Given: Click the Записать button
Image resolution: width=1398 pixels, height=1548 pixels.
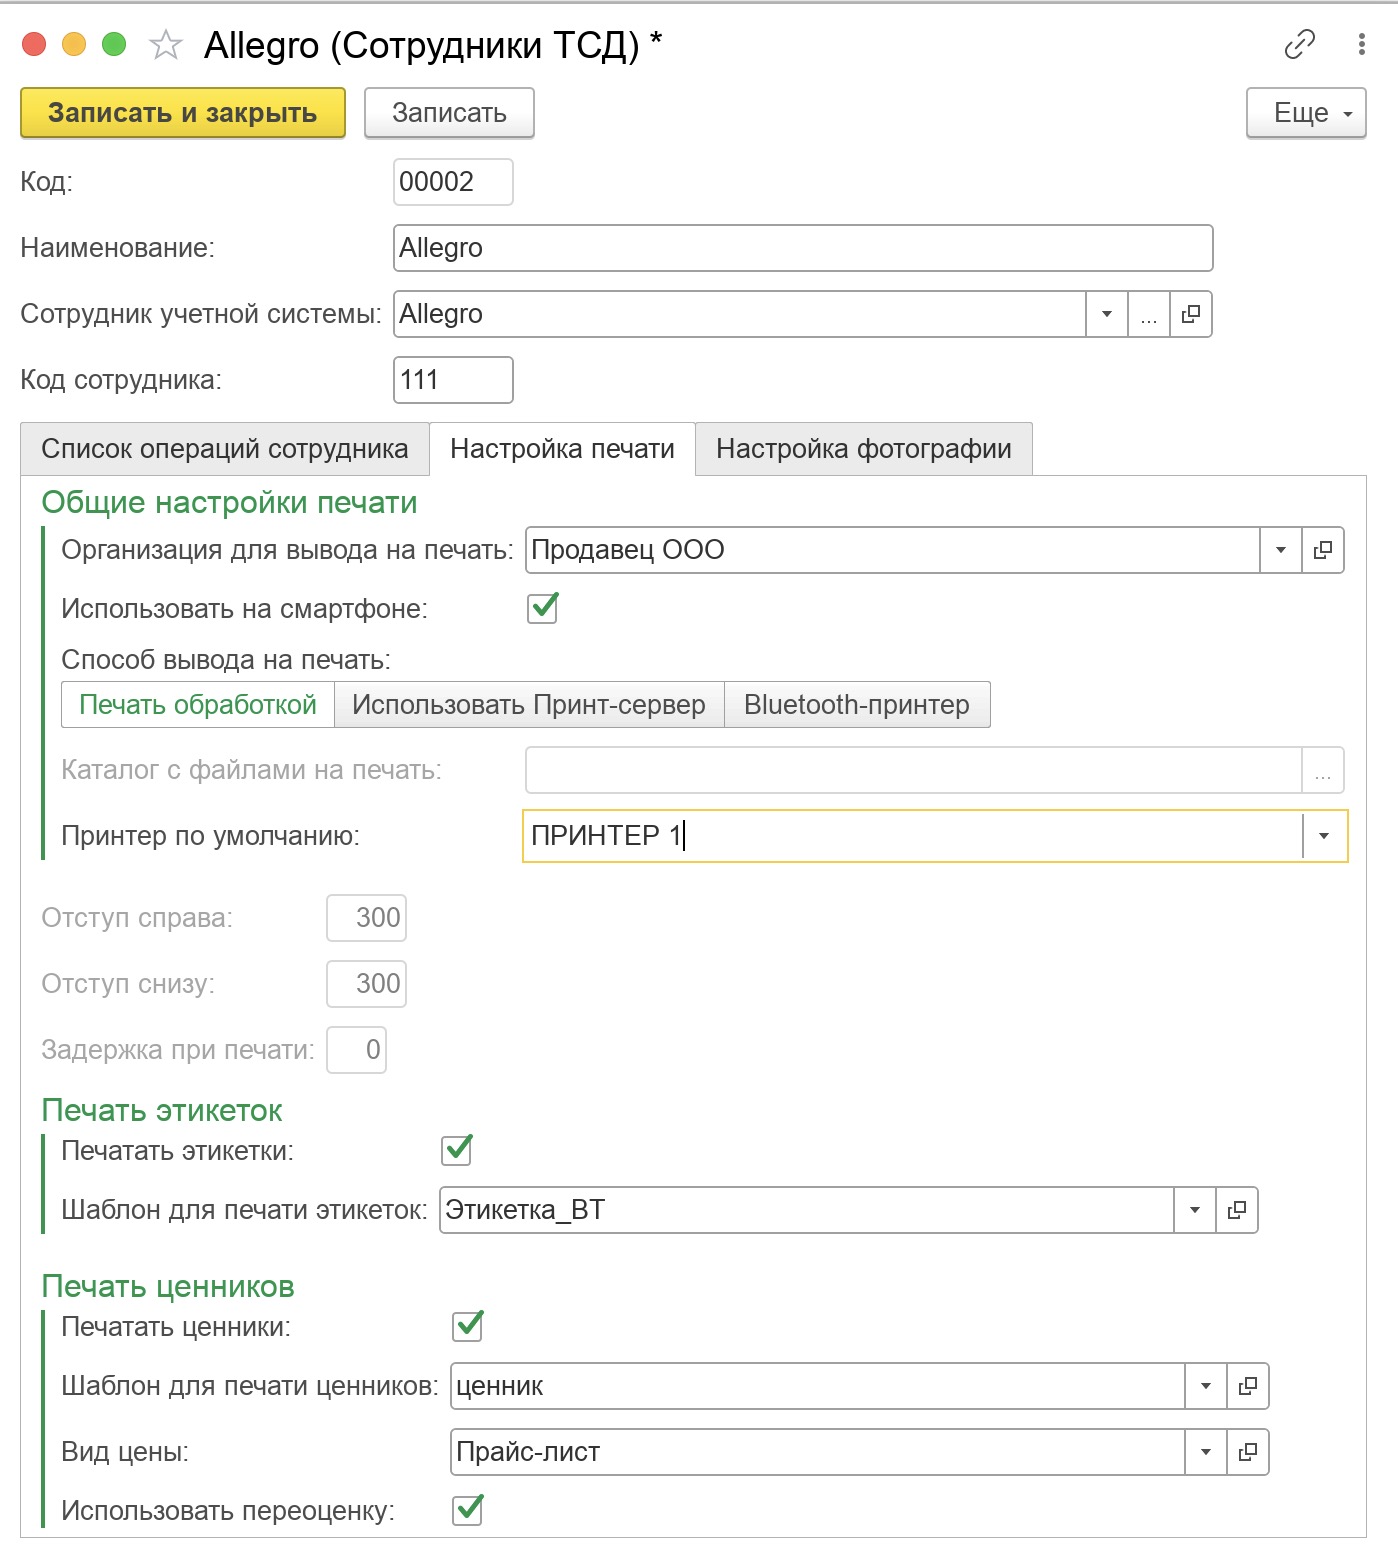Looking at the screenshot, I should pyautogui.click(x=449, y=113).
